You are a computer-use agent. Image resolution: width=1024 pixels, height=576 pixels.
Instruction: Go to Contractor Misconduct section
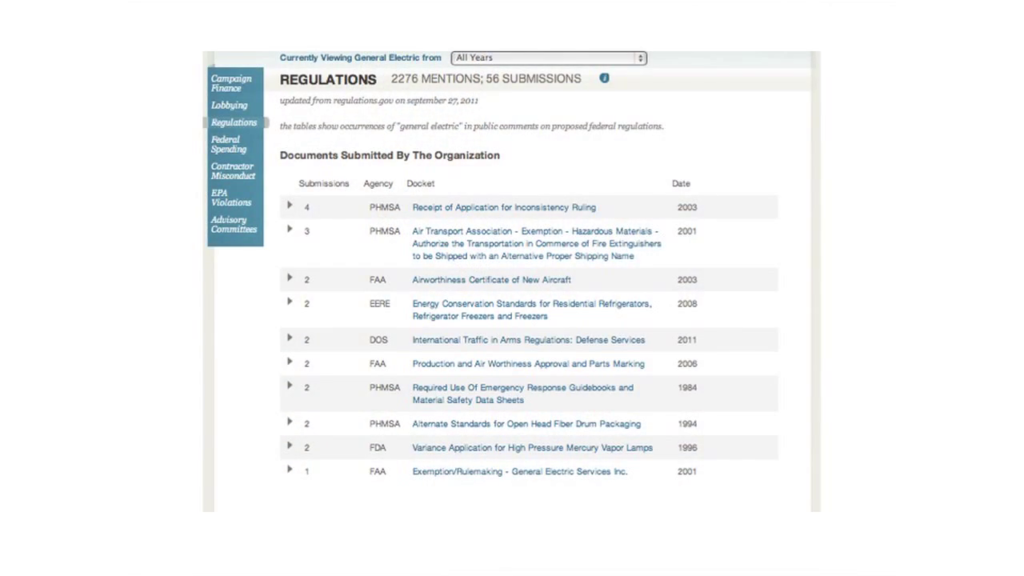tap(233, 171)
